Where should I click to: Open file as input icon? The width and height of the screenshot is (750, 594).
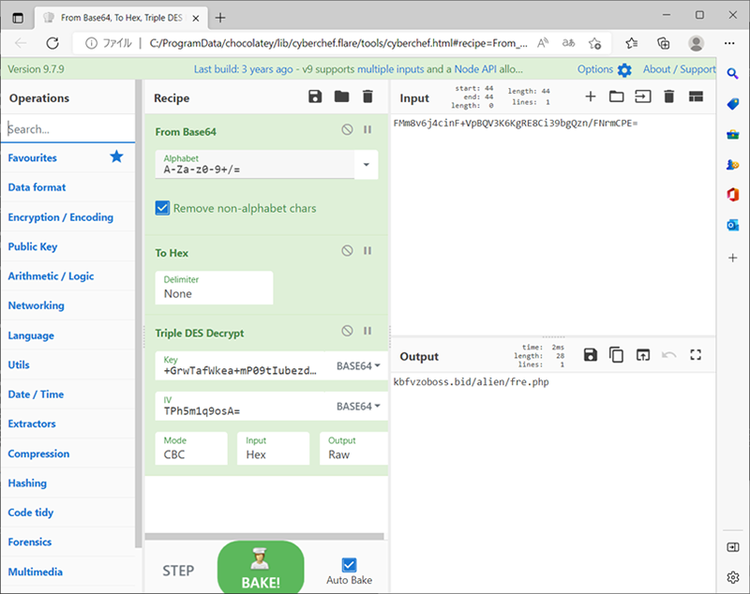point(643,97)
